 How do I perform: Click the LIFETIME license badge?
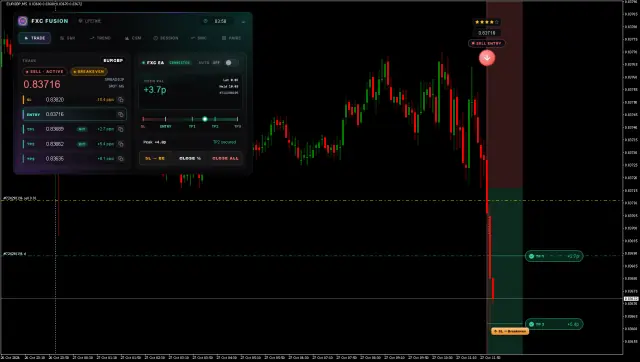90,21
